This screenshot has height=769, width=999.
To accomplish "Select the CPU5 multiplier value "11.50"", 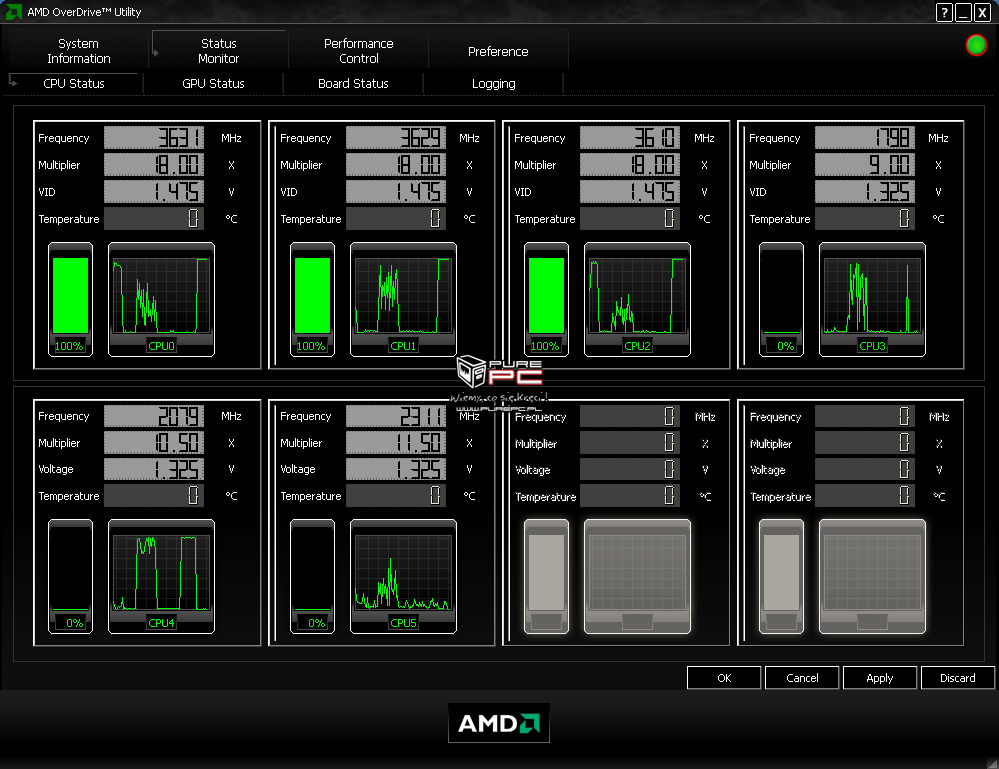I will 396,443.
